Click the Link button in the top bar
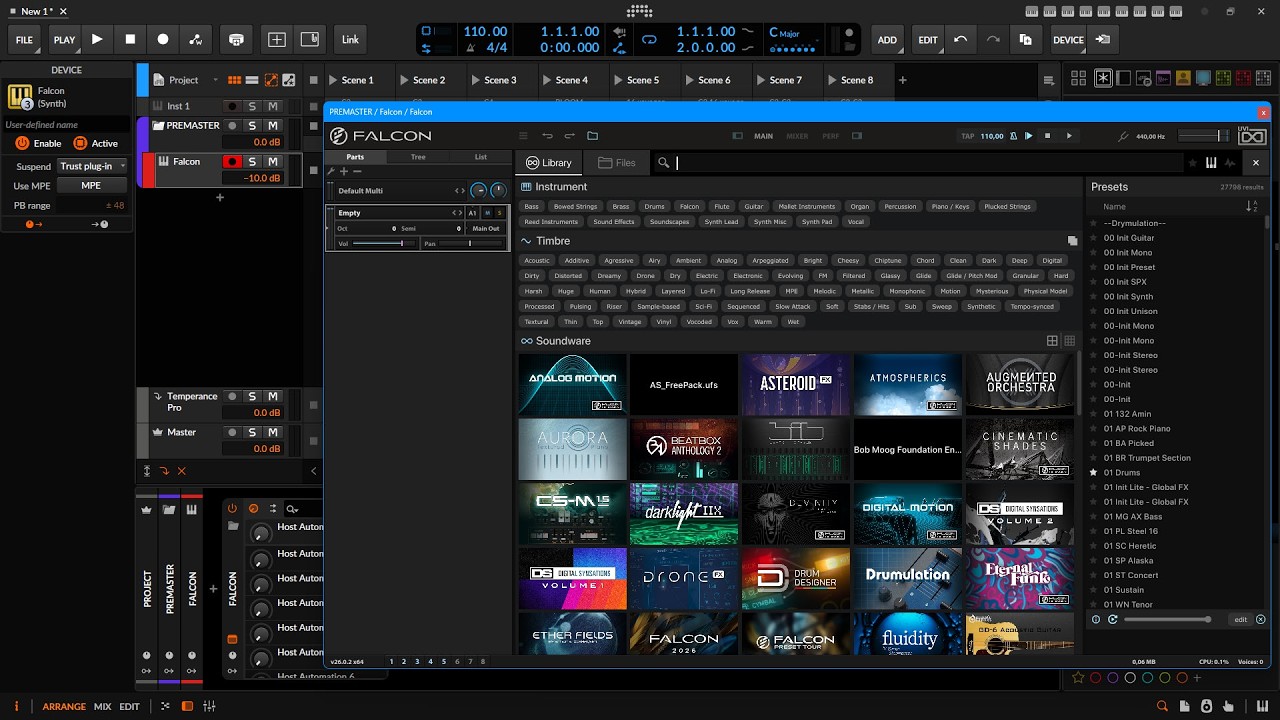Viewport: 1280px width, 720px height. [350, 39]
